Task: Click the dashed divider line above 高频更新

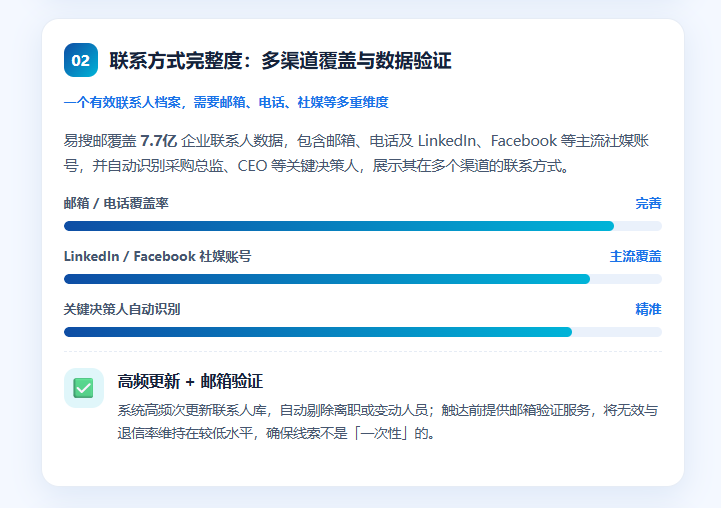Action: pos(363,351)
